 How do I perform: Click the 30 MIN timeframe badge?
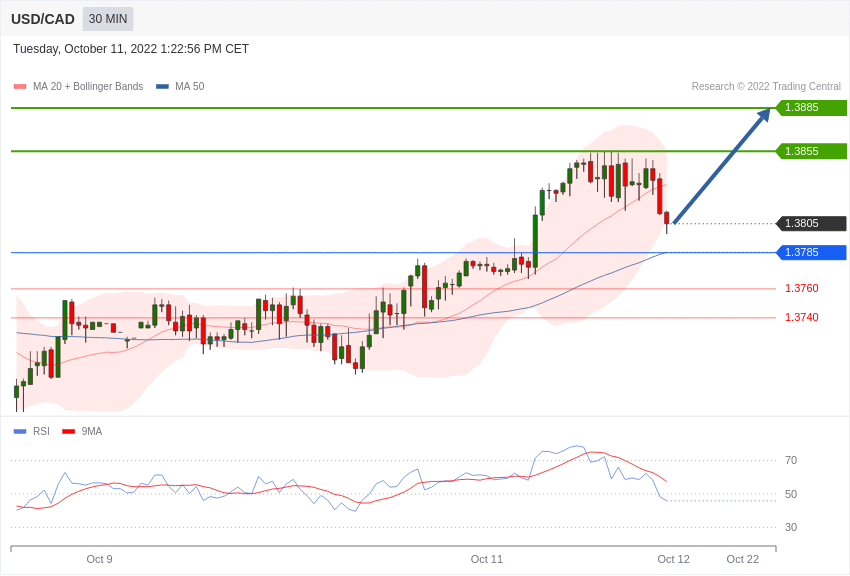tap(108, 19)
